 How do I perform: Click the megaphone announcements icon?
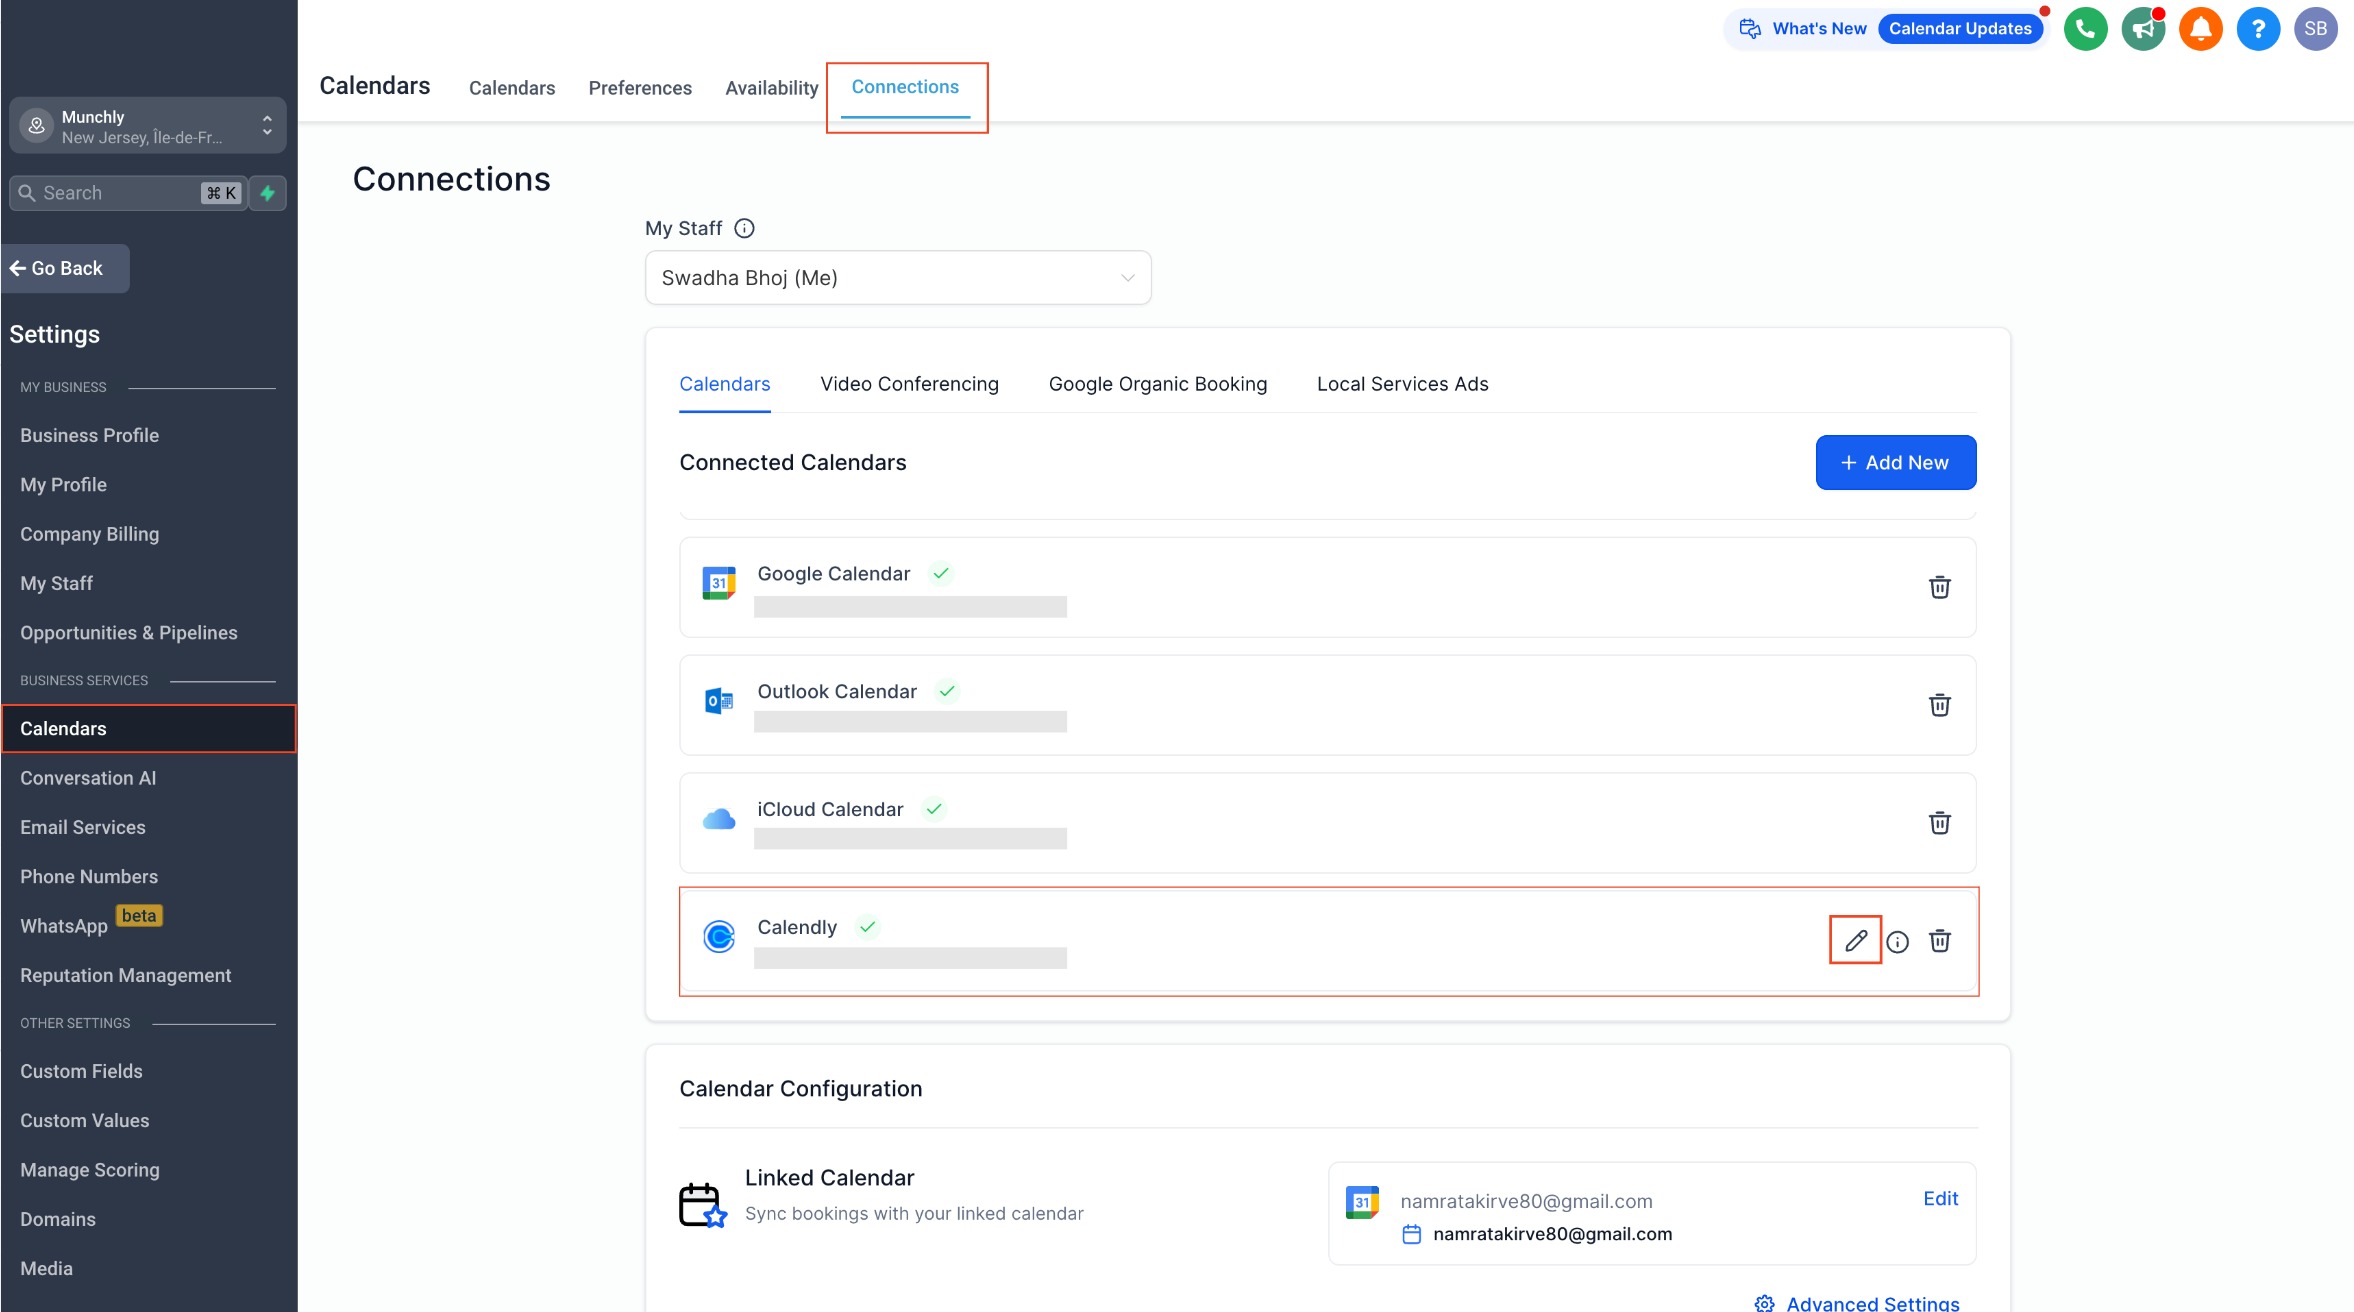pos(2143,29)
